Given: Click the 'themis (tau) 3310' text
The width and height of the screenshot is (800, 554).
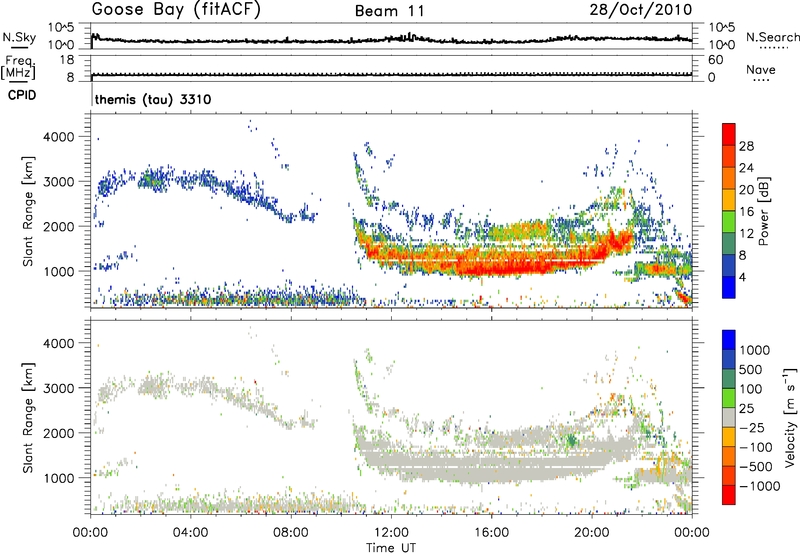Looking at the screenshot, I should (153, 99).
